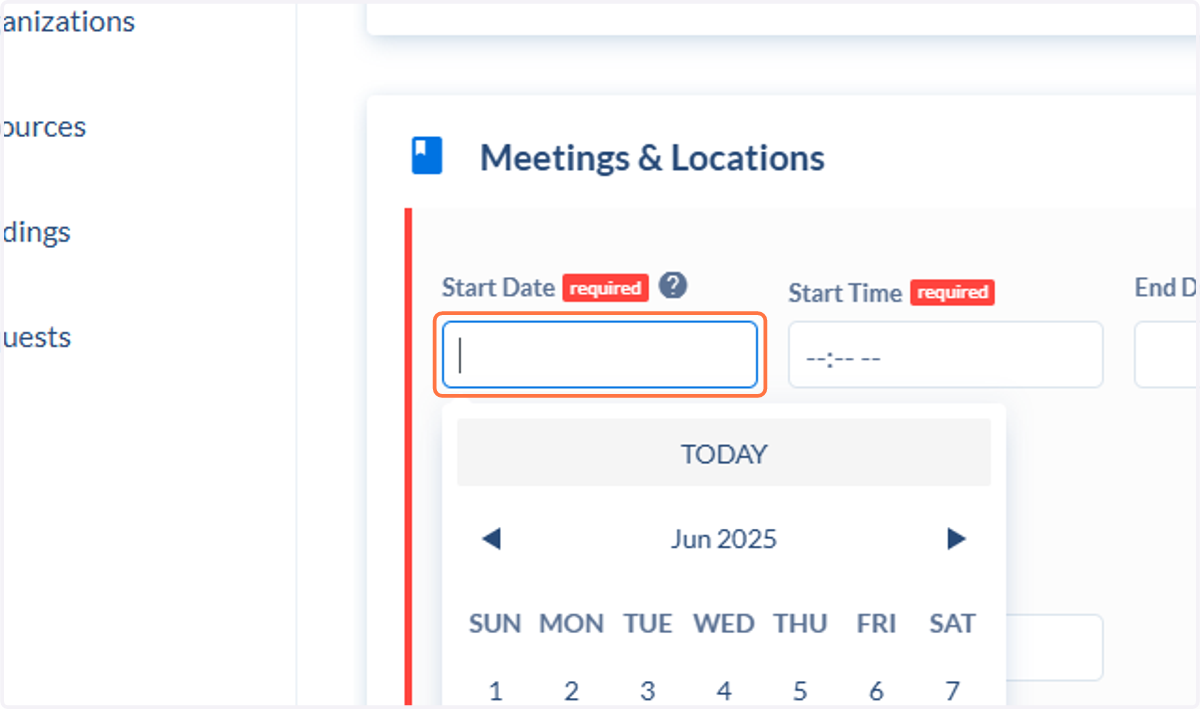Go to previous month in calendar
Viewport: 1200px width, 709px height.
(x=491, y=540)
